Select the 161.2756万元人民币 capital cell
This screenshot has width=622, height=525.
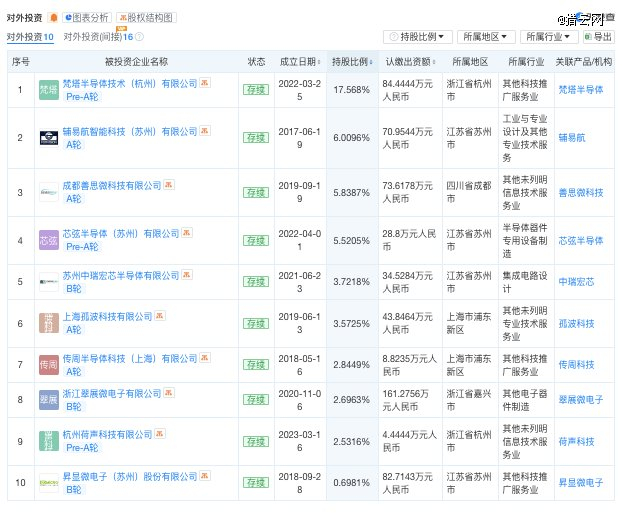point(410,400)
